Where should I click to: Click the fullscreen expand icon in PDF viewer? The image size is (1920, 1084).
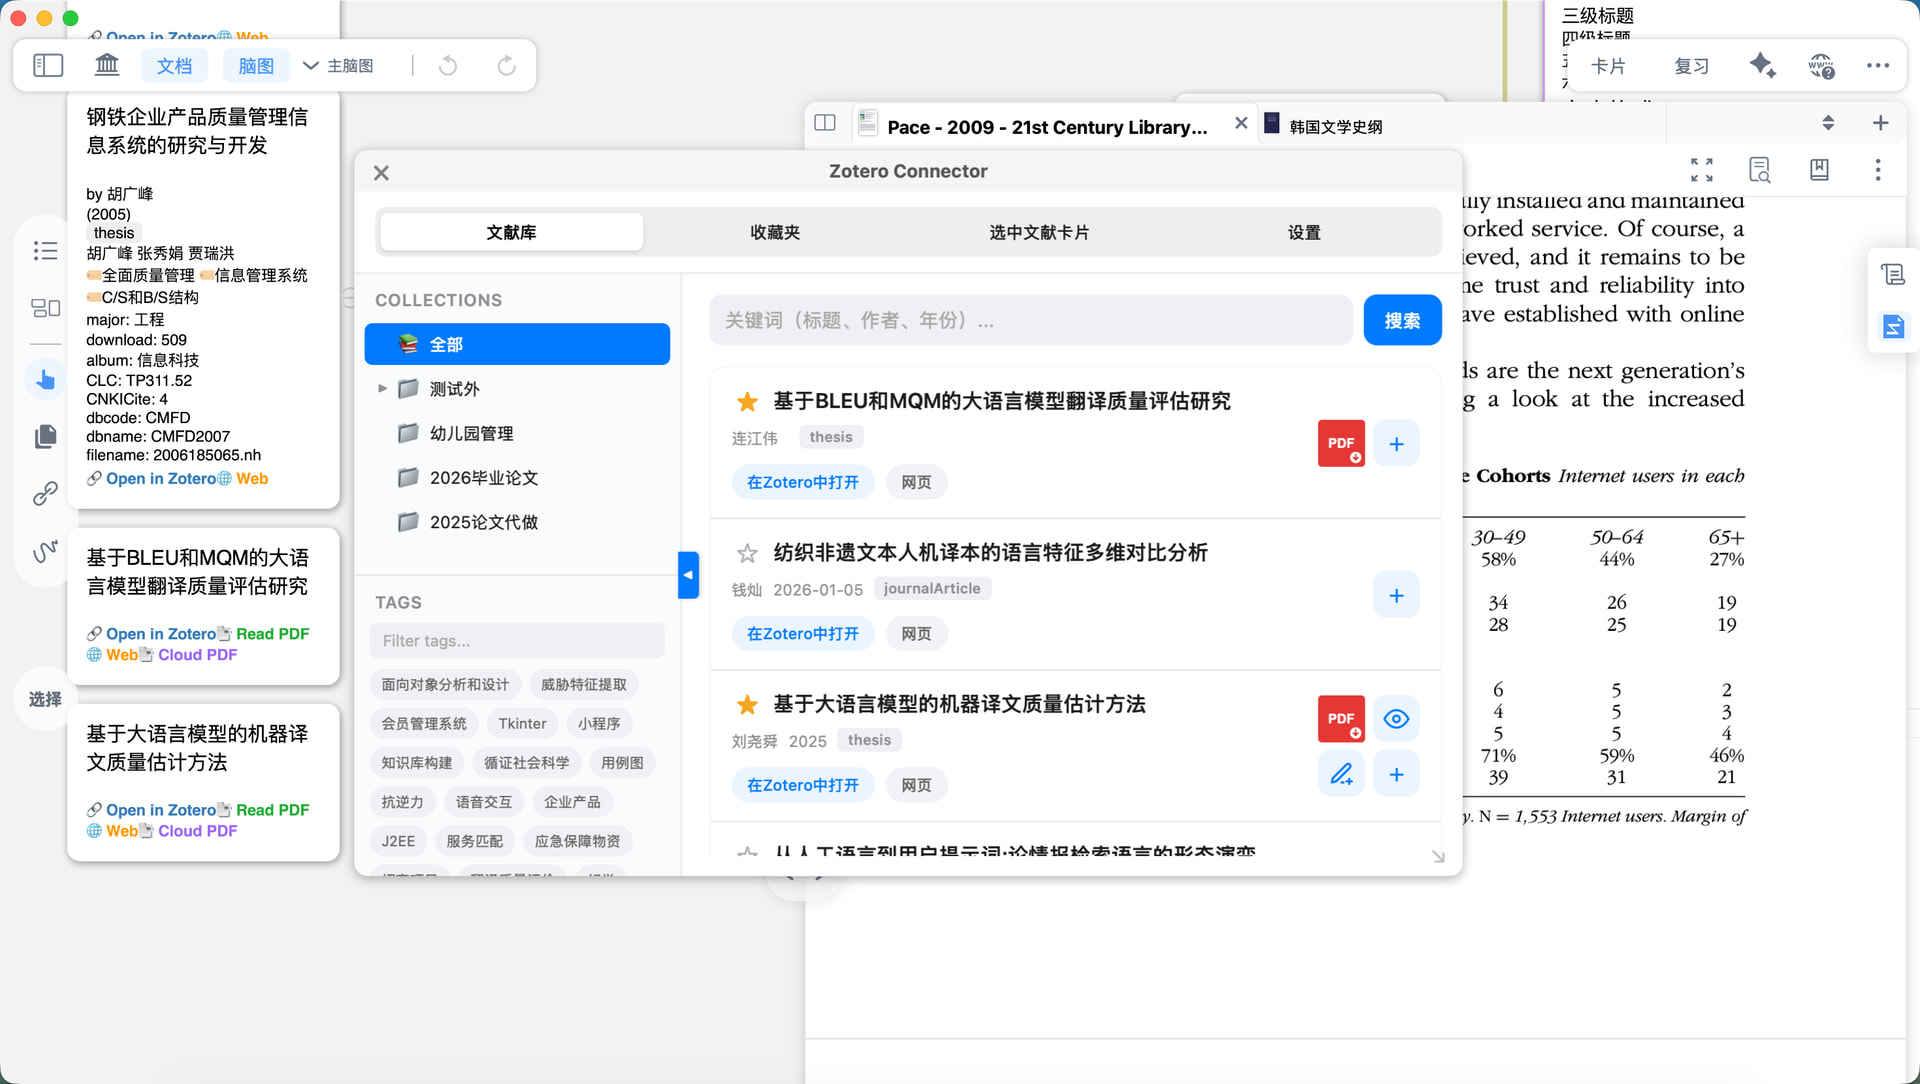coord(1701,170)
